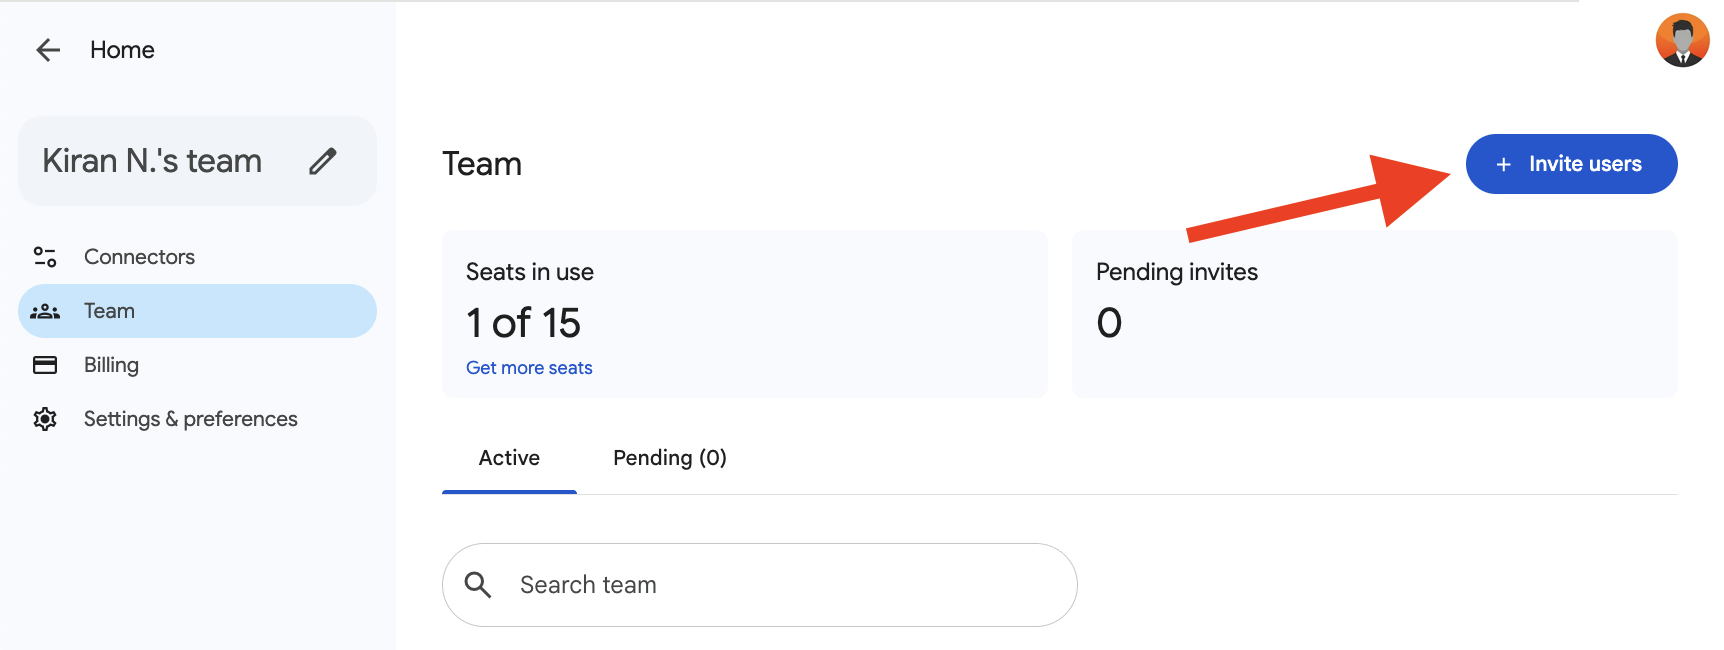The image size is (1724, 650).
Task: Click the magnifier icon in search box
Action: tap(478, 585)
